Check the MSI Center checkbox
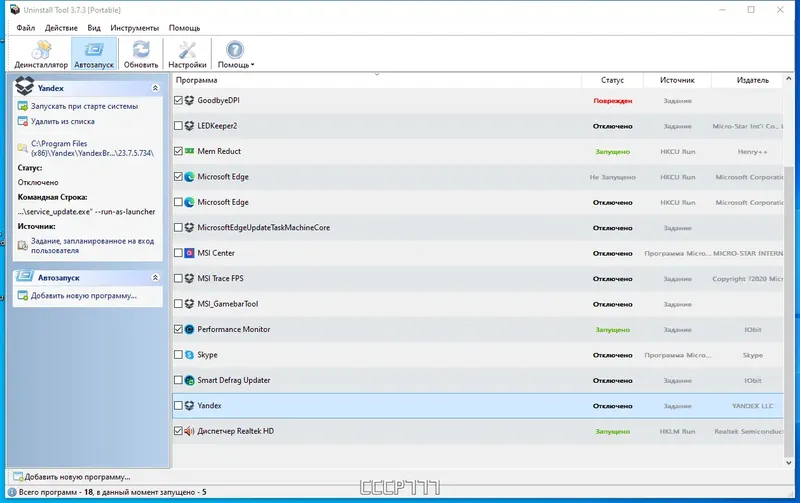 pyautogui.click(x=178, y=253)
